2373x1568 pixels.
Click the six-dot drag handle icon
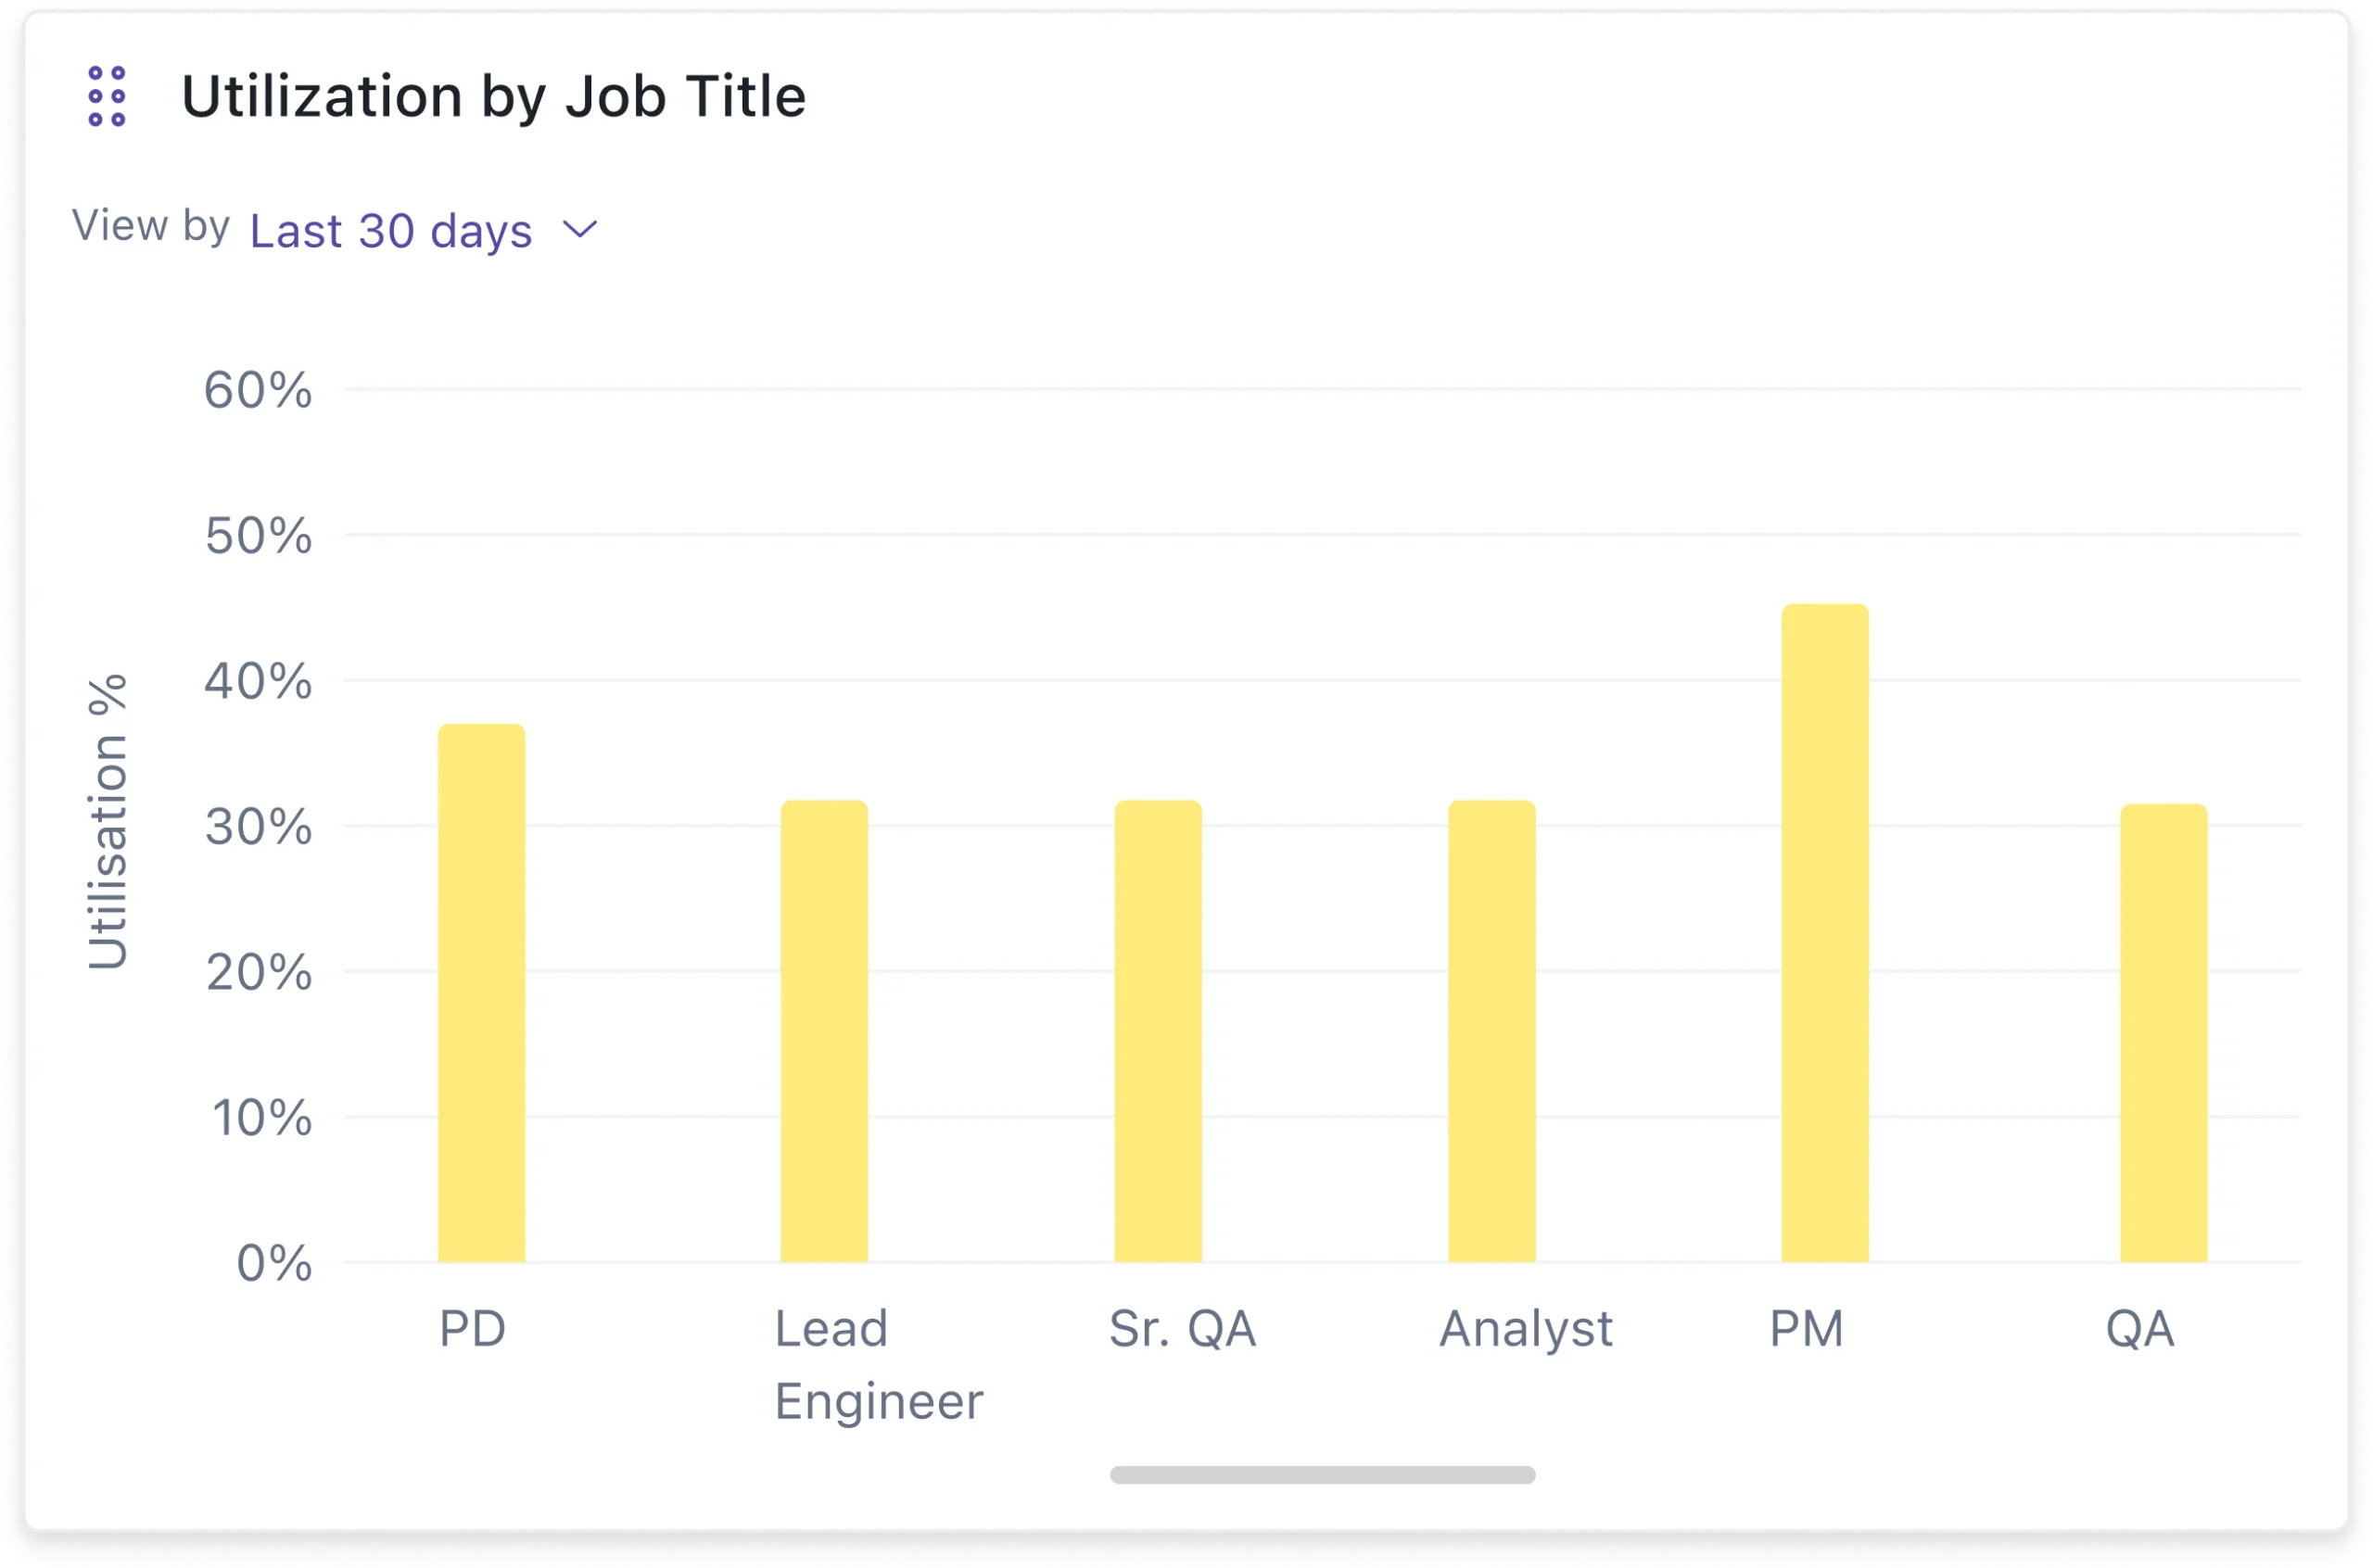pyautogui.click(x=106, y=97)
